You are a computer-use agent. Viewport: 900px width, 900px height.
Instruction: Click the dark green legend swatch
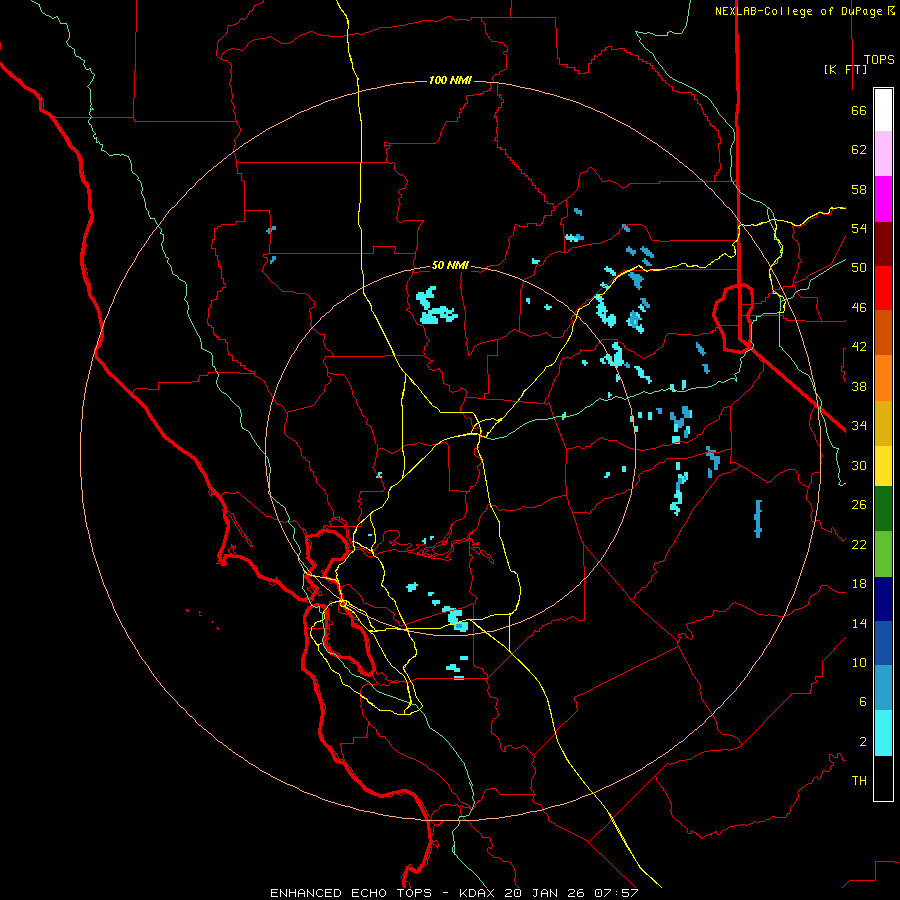tap(883, 510)
